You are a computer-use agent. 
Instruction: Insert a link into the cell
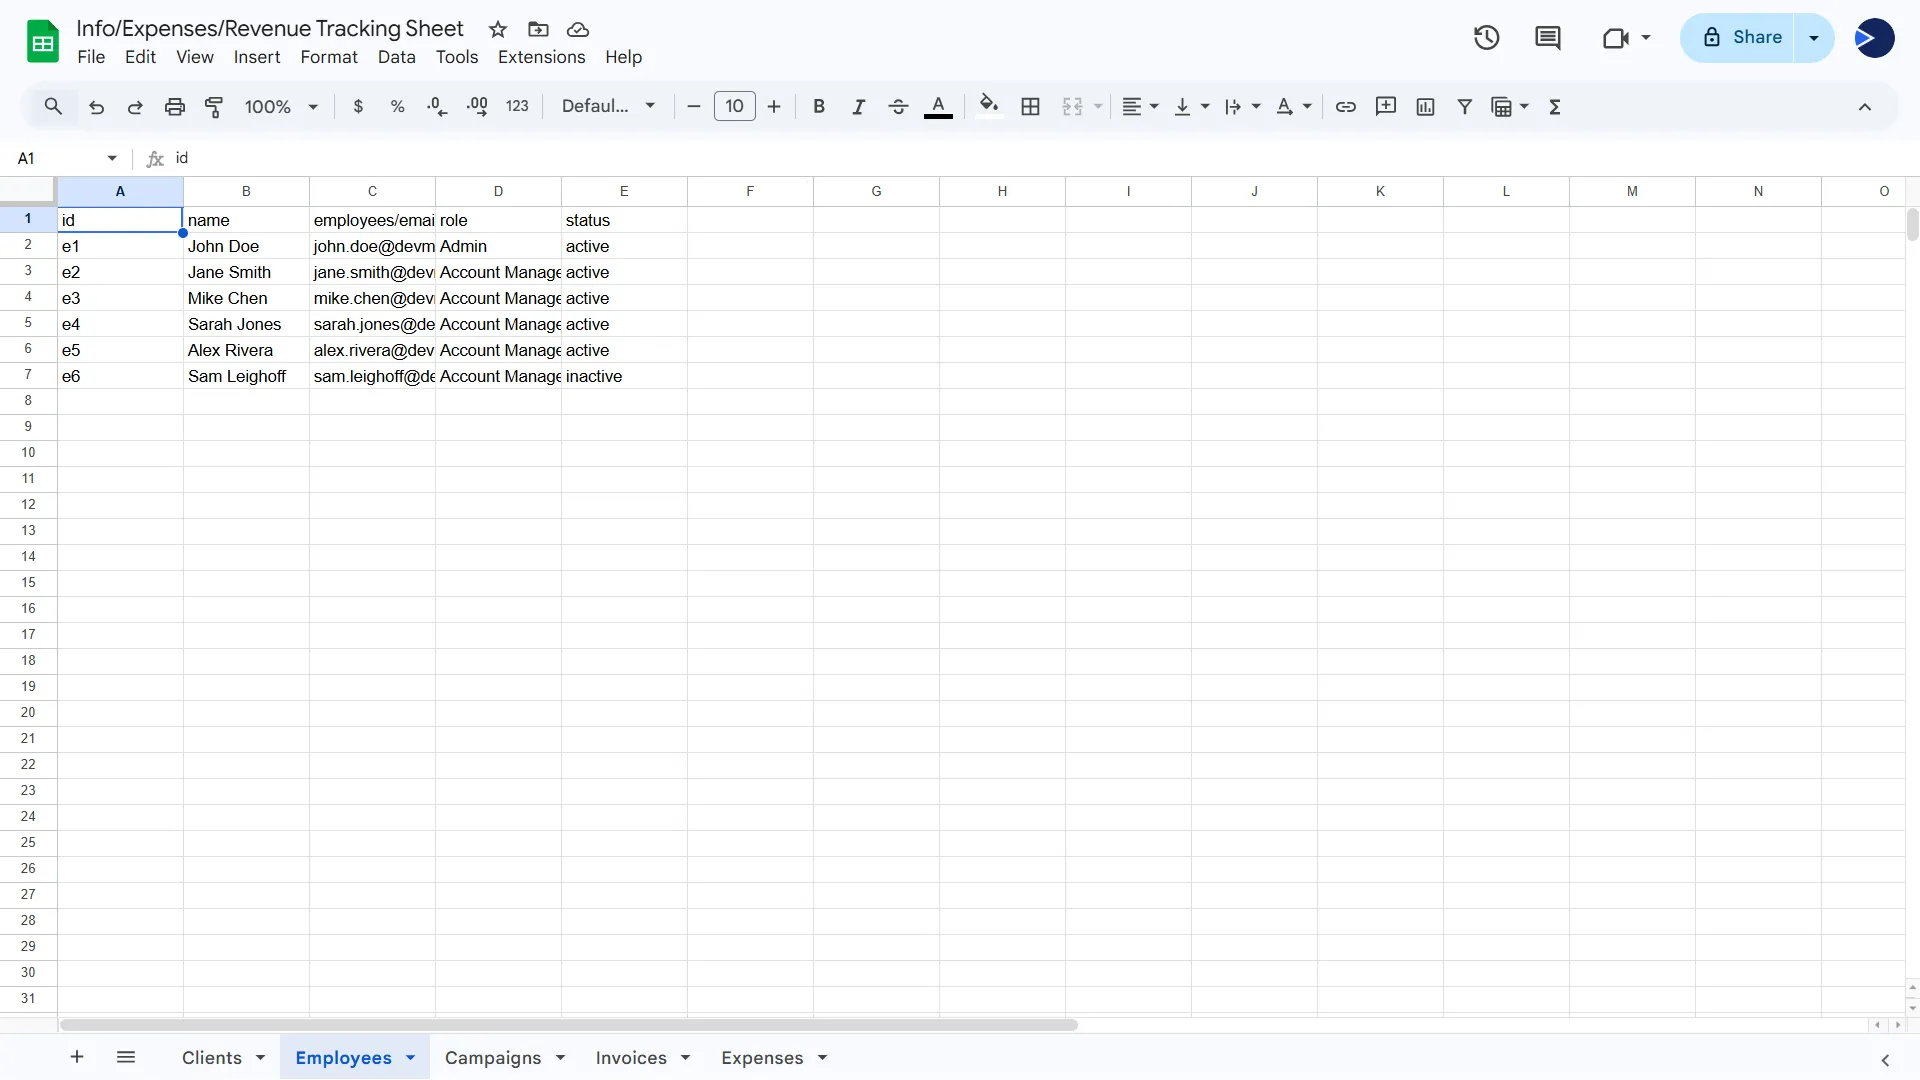(x=1345, y=107)
